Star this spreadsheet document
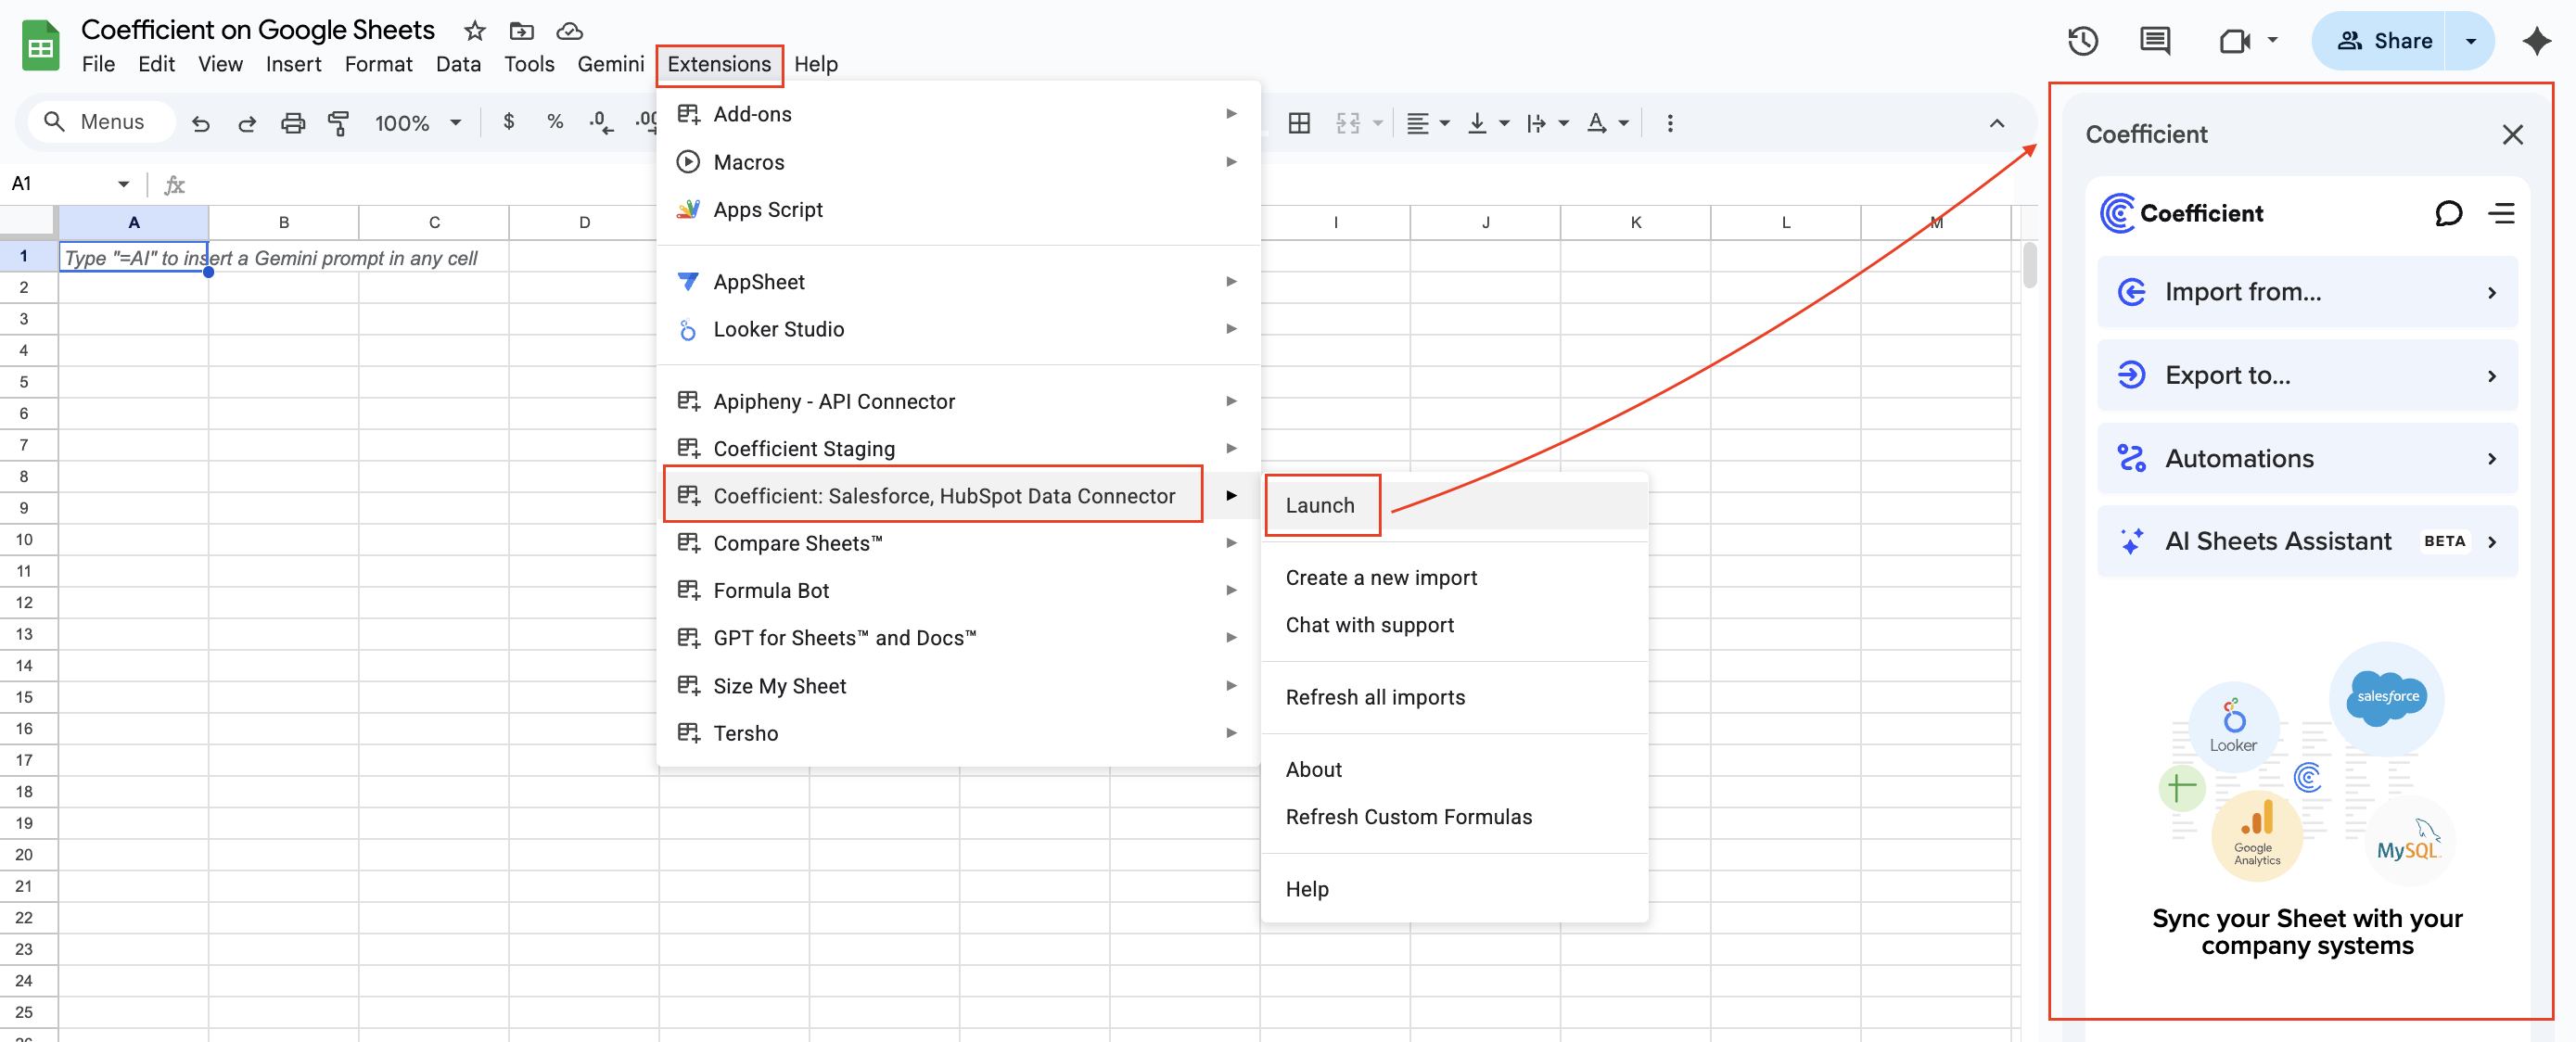Image resolution: width=2576 pixels, height=1042 pixels. coord(475,31)
